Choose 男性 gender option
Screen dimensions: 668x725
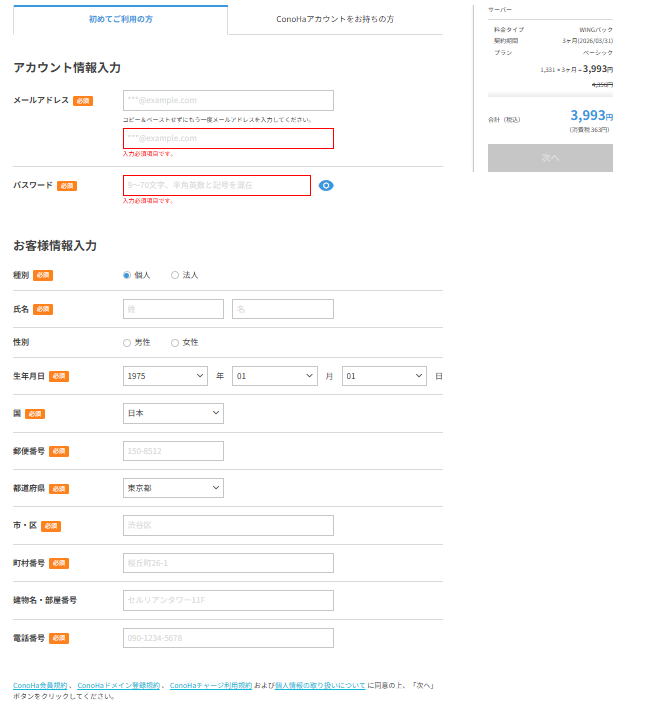[127, 342]
